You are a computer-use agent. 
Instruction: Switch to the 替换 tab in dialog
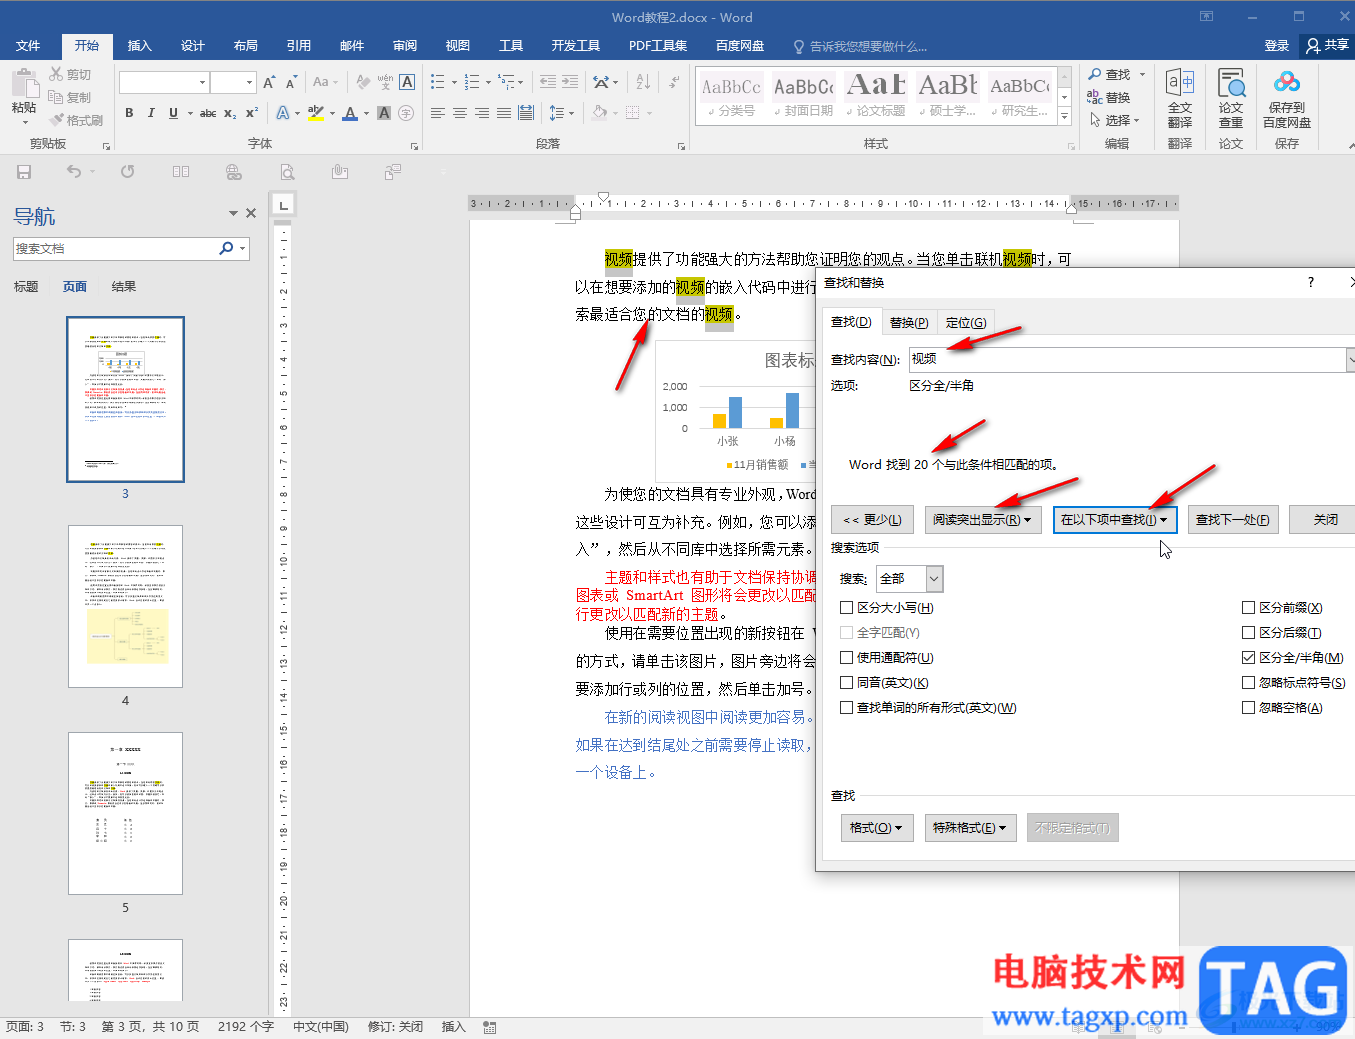909,323
